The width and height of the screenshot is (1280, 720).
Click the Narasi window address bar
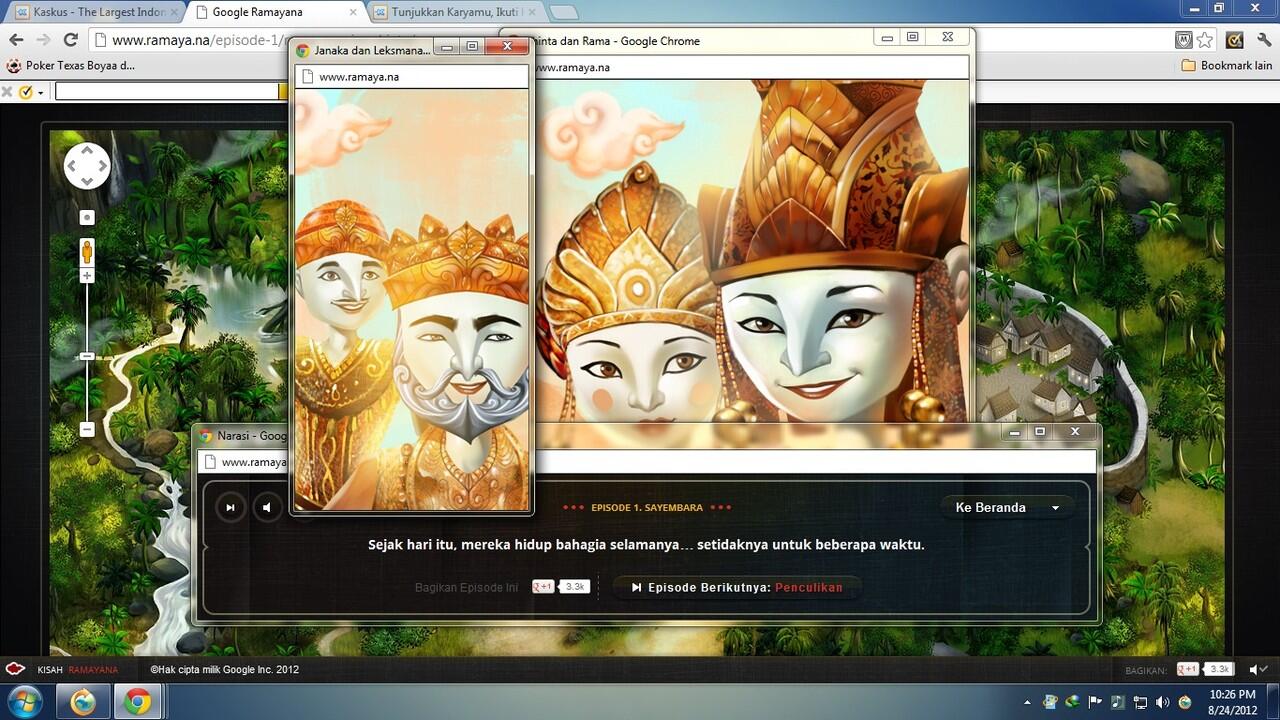(x=647, y=461)
